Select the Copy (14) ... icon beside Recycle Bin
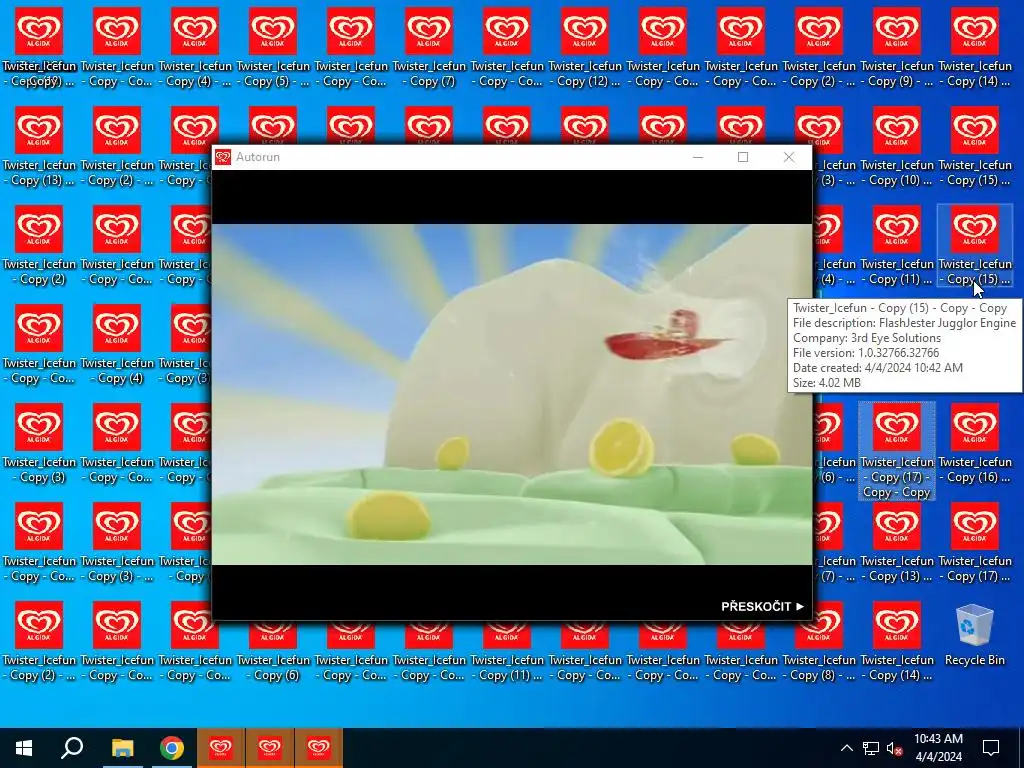1024x768 pixels. tap(897, 641)
